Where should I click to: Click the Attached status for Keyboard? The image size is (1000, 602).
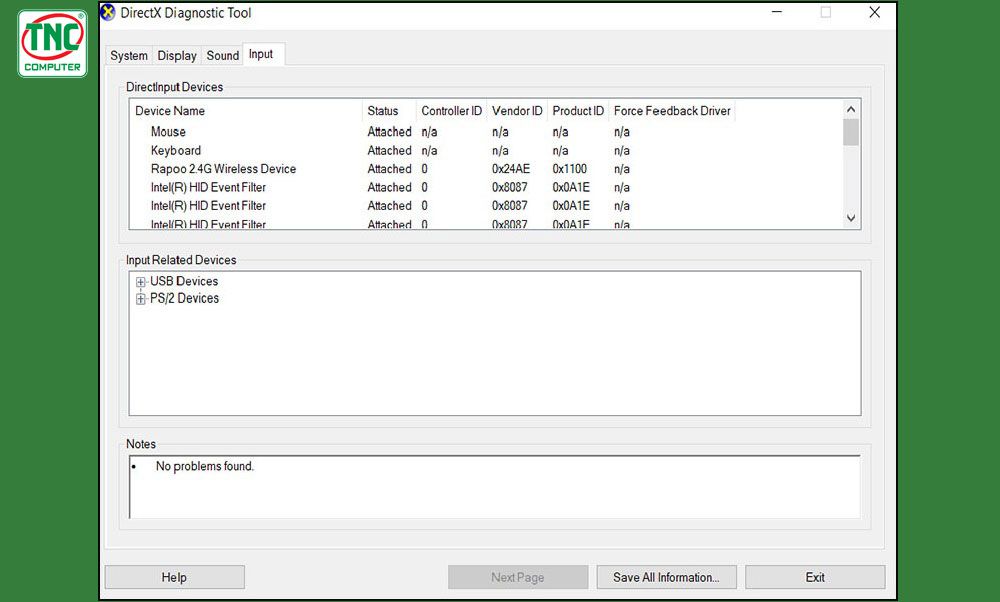[389, 150]
